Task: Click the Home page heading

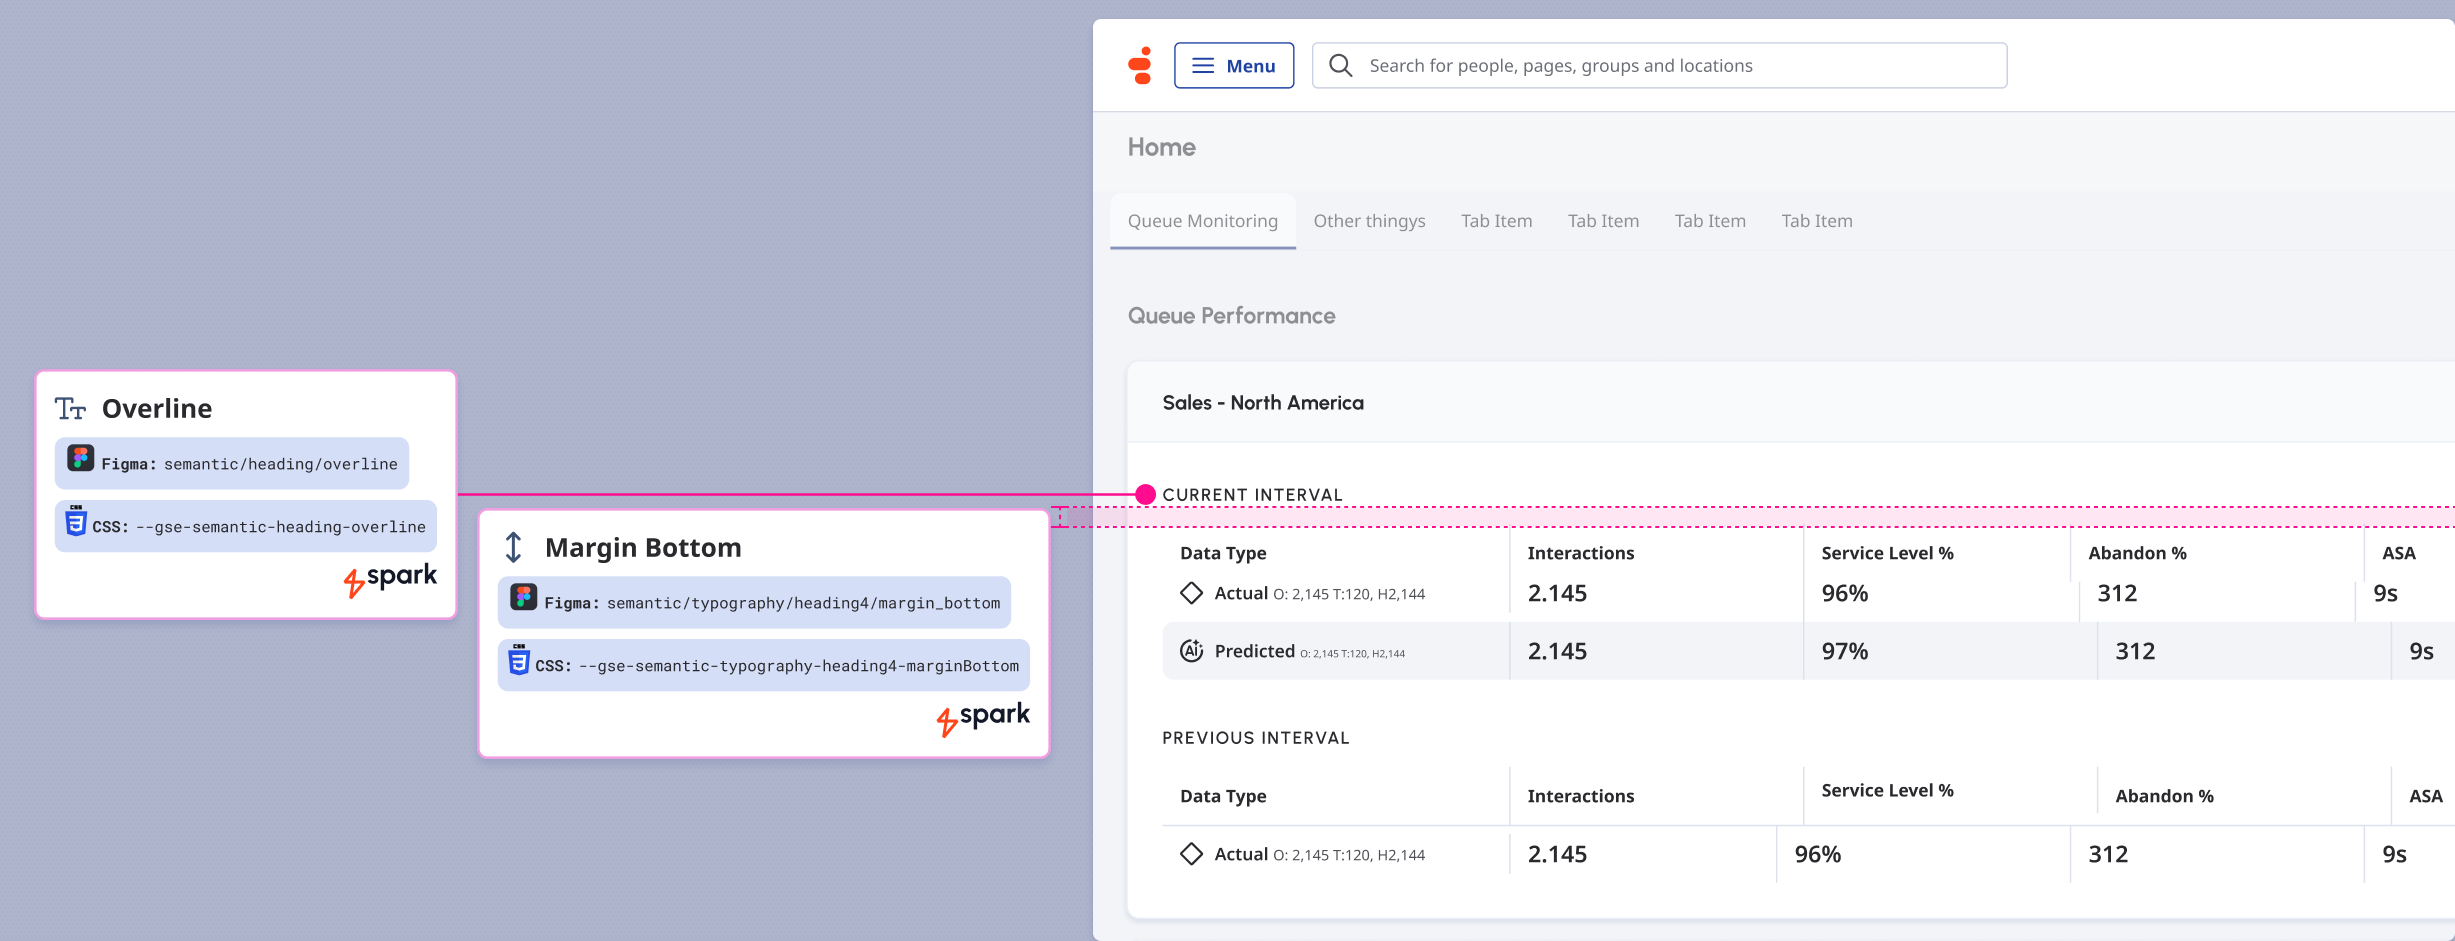Action: (x=1162, y=147)
